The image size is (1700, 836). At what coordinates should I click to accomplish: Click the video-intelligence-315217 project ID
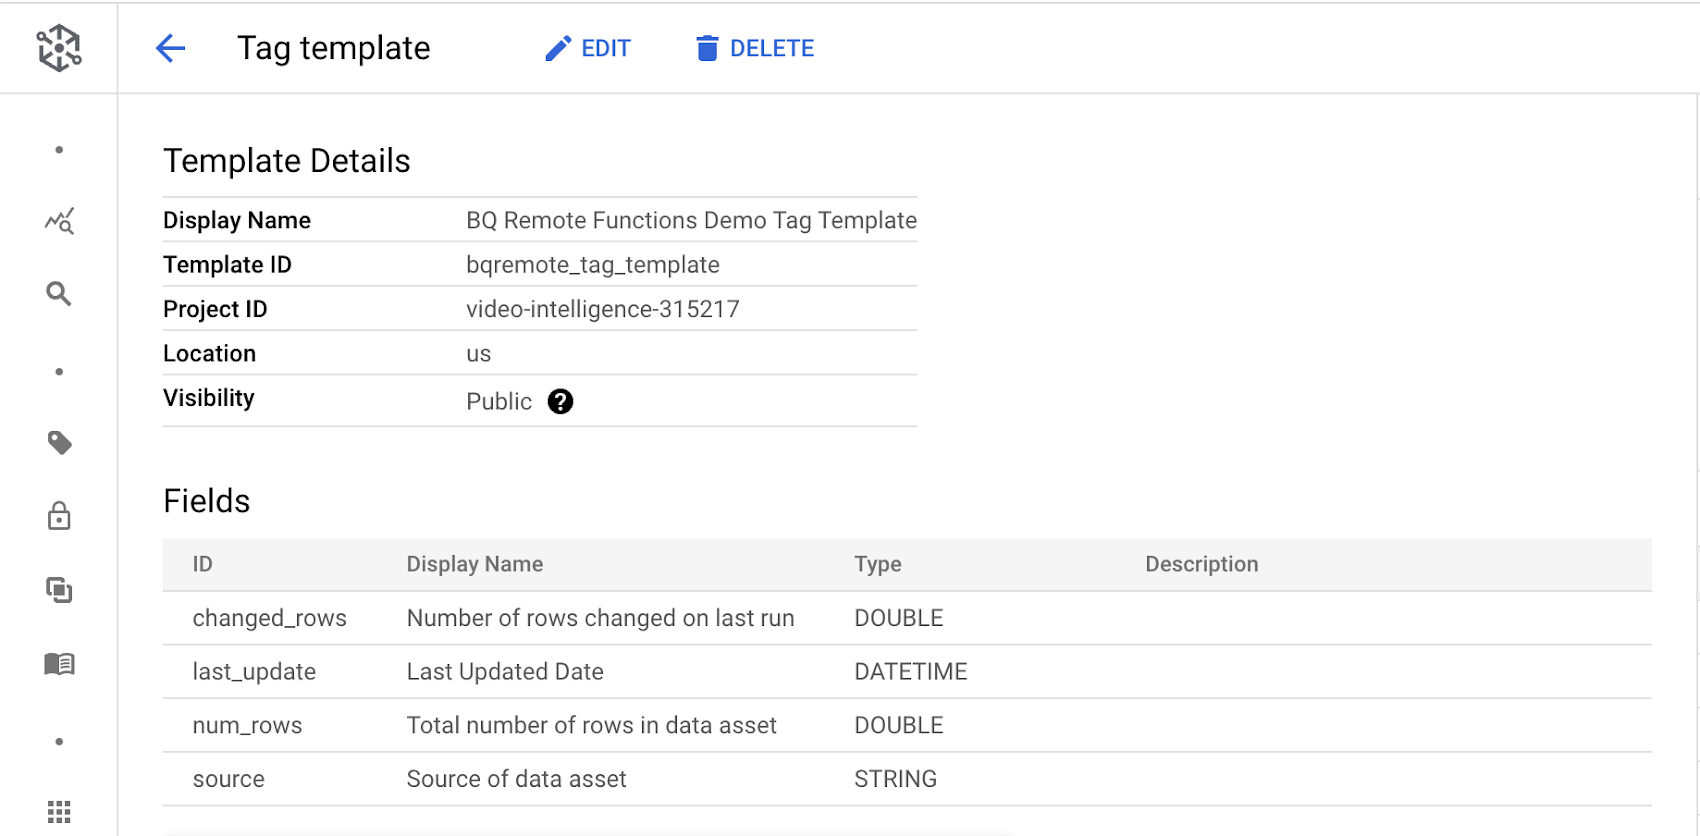tap(603, 309)
